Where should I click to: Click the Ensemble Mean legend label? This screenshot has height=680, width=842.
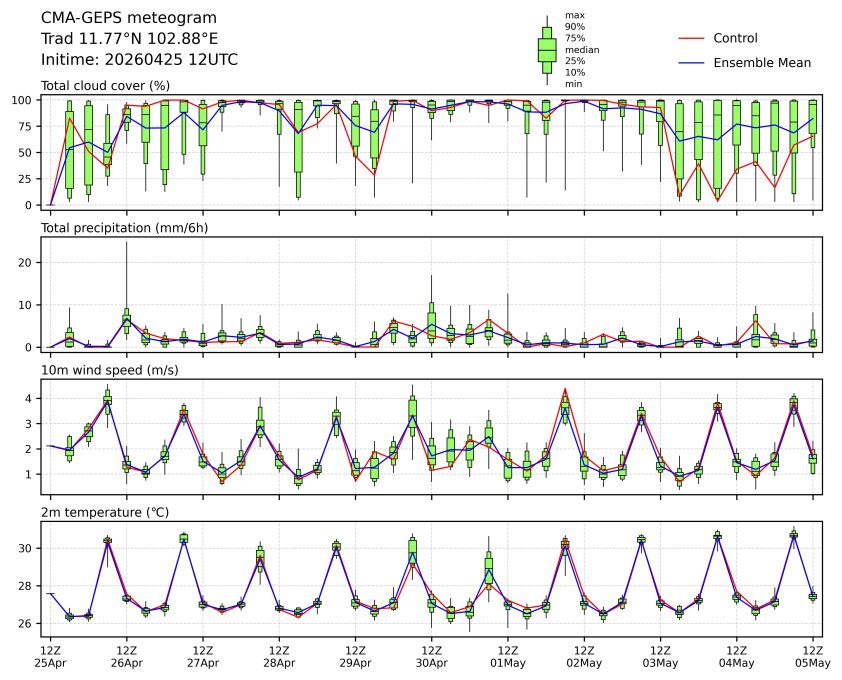pos(761,63)
